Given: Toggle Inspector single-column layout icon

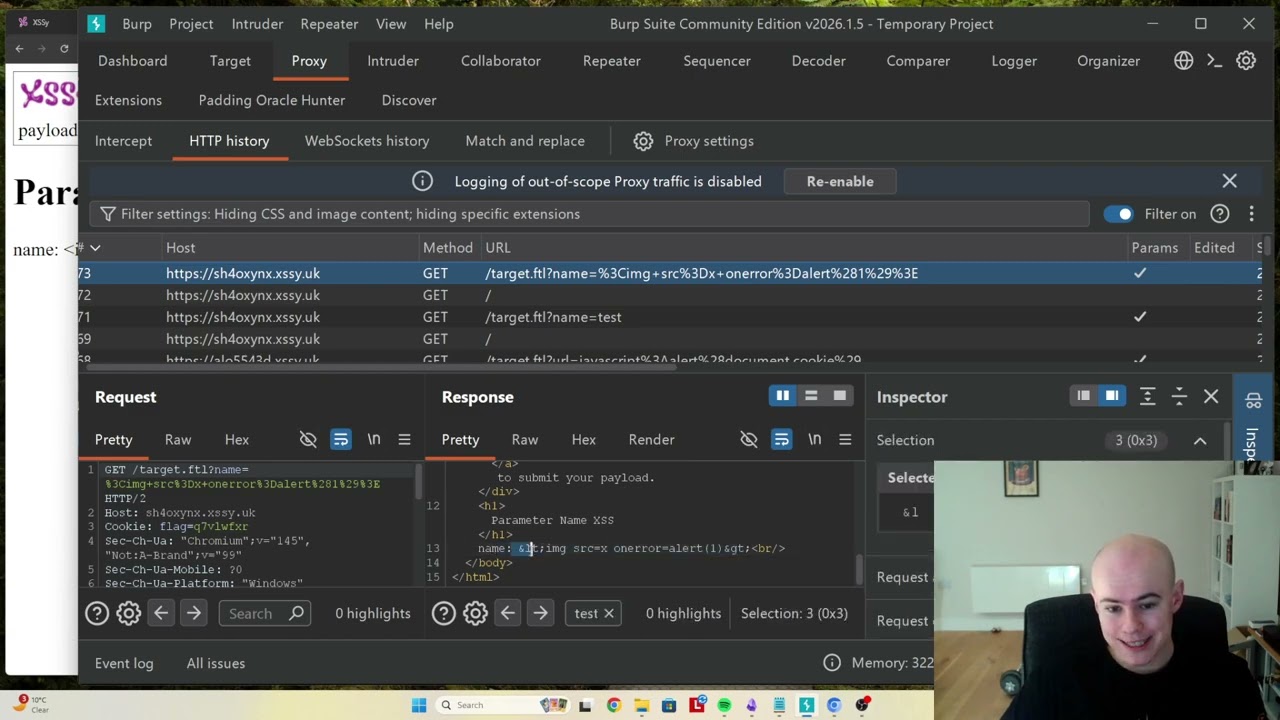Looking at the screenshot, I should click(x=1083, y=397).
